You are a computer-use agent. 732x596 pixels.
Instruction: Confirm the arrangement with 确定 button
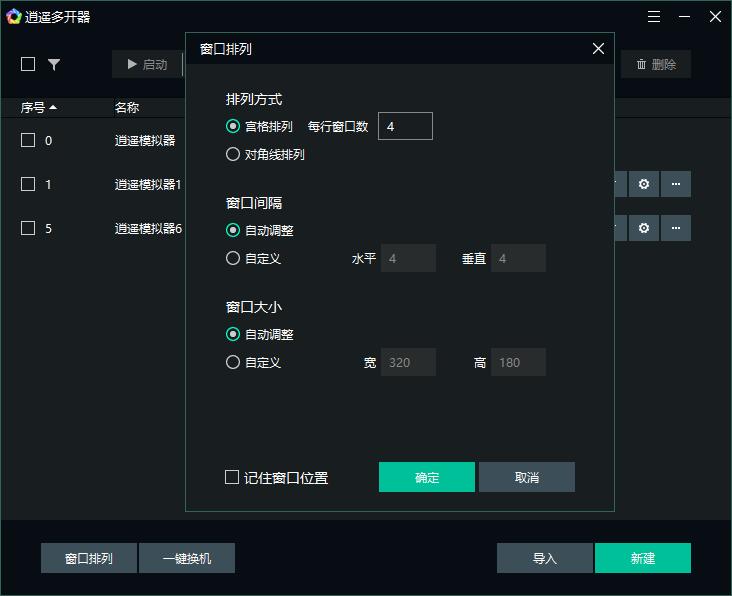coord(427,477)
